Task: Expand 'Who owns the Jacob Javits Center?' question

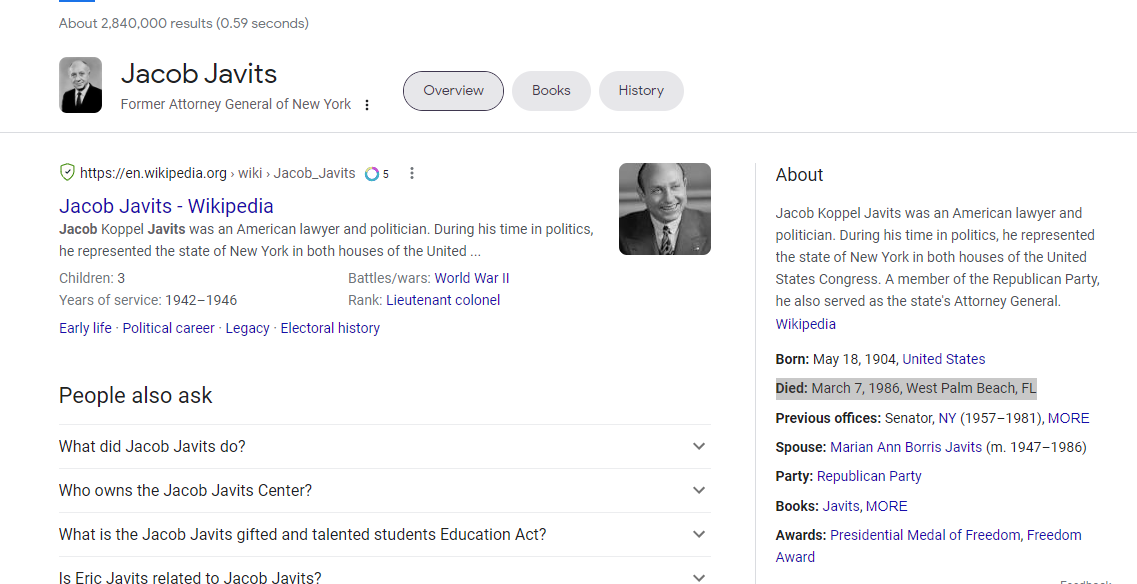Action: pos(384,490)
